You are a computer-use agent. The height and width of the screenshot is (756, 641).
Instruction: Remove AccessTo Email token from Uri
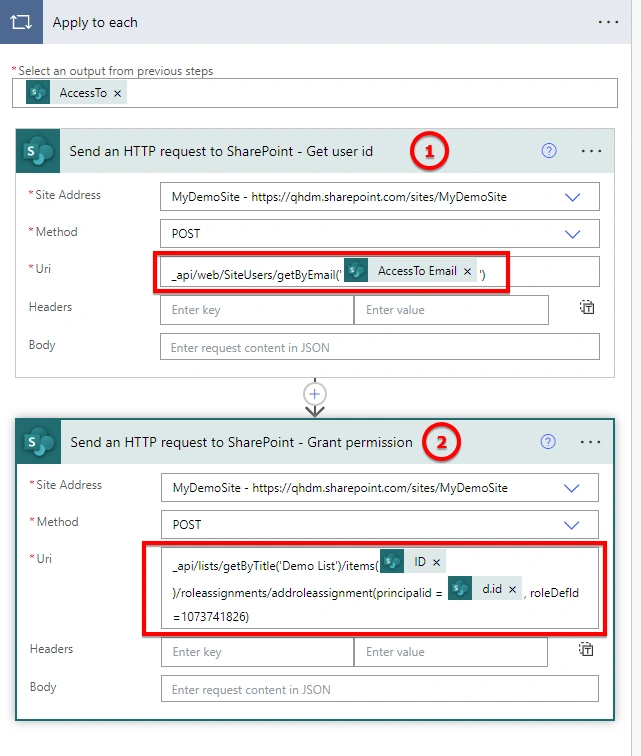pos(467,271)
